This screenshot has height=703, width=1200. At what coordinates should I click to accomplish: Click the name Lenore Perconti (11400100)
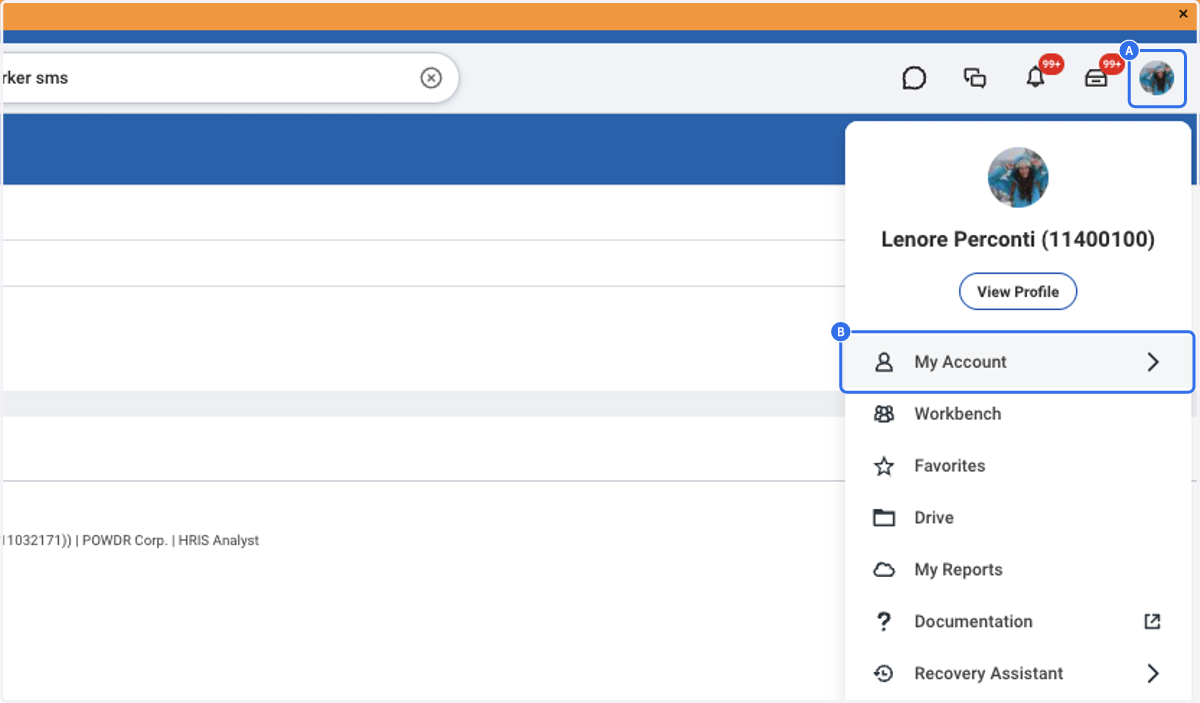[x=1018, y=240]
